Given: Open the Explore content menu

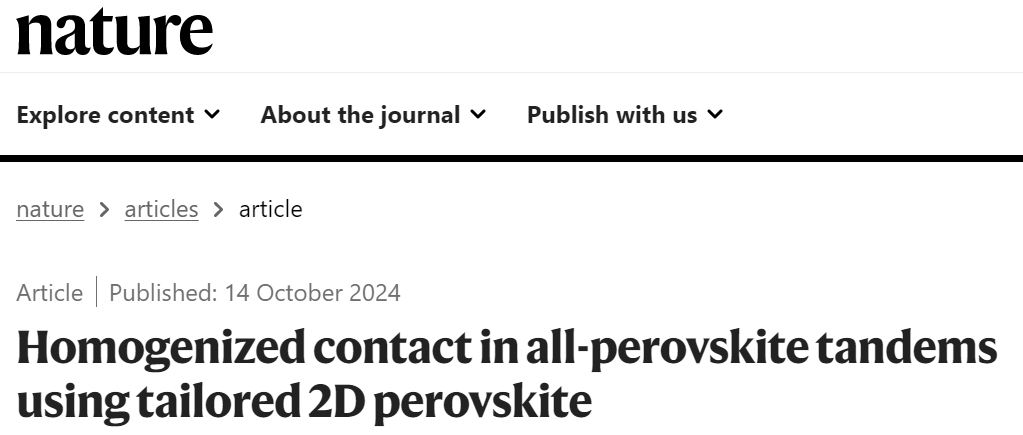Looking at the screenshot, I should 105,115.
